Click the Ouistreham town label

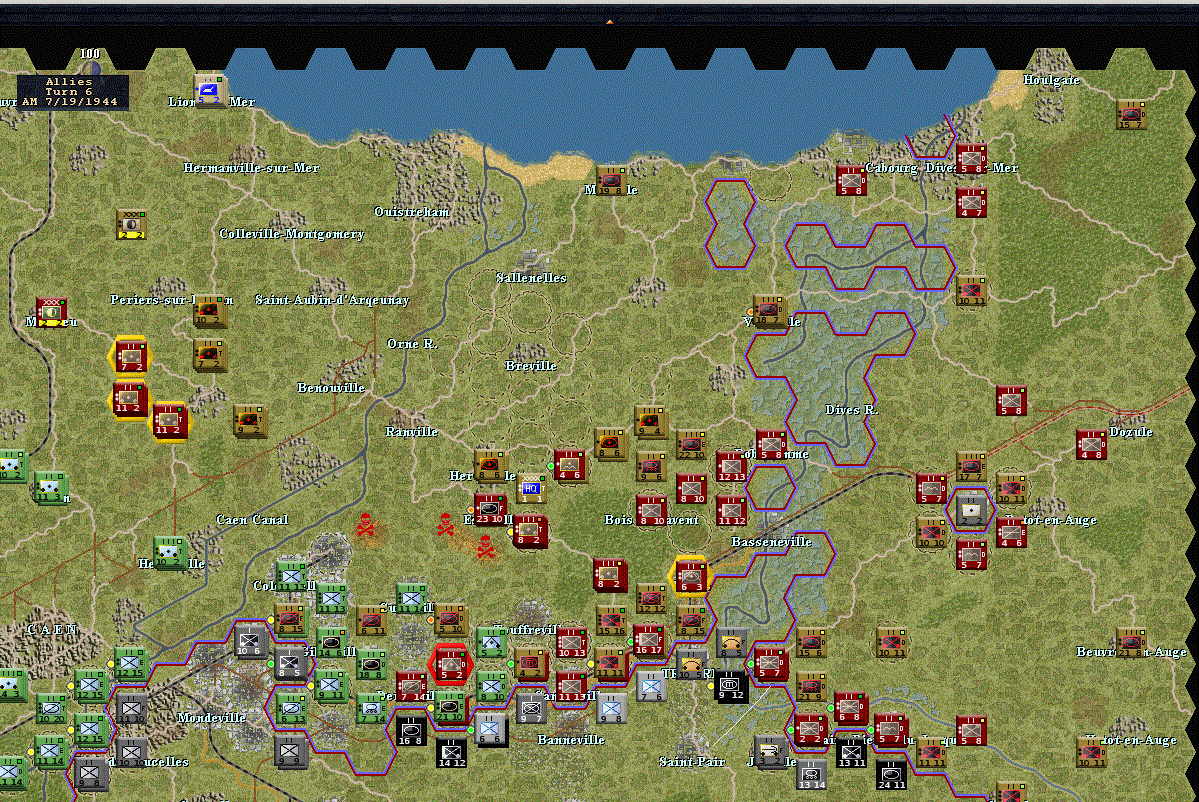(x=411, y=212)
